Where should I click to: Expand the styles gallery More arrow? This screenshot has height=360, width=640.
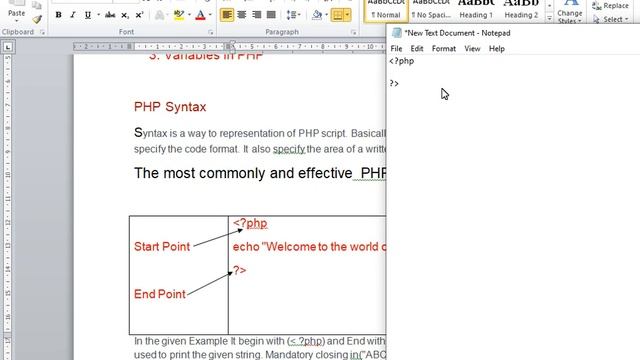[549, 18]
